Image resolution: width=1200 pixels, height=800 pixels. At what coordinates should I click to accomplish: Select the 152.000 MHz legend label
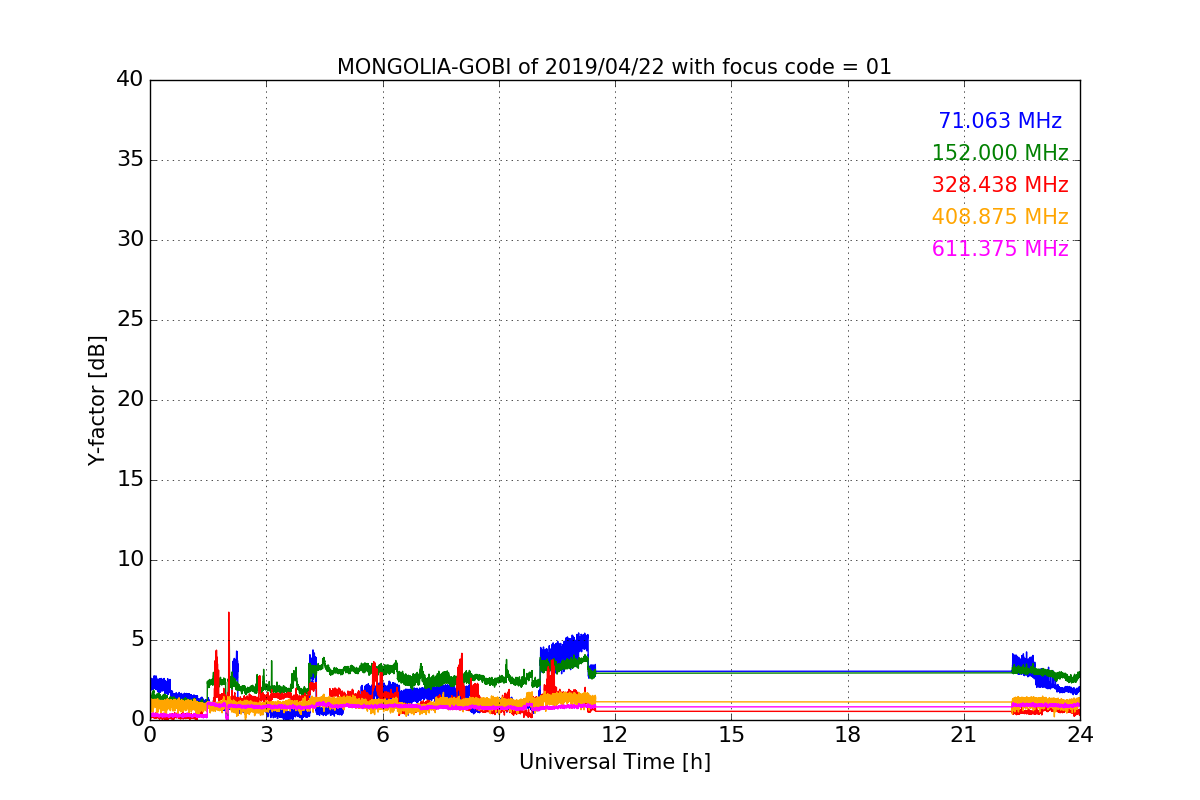pos(1000,153)
